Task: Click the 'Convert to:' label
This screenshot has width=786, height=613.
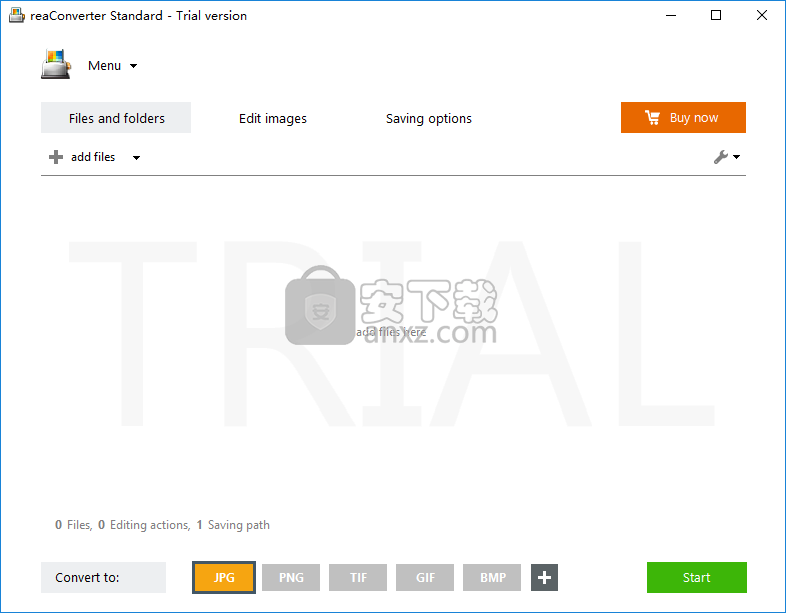Action: [87, 577]
